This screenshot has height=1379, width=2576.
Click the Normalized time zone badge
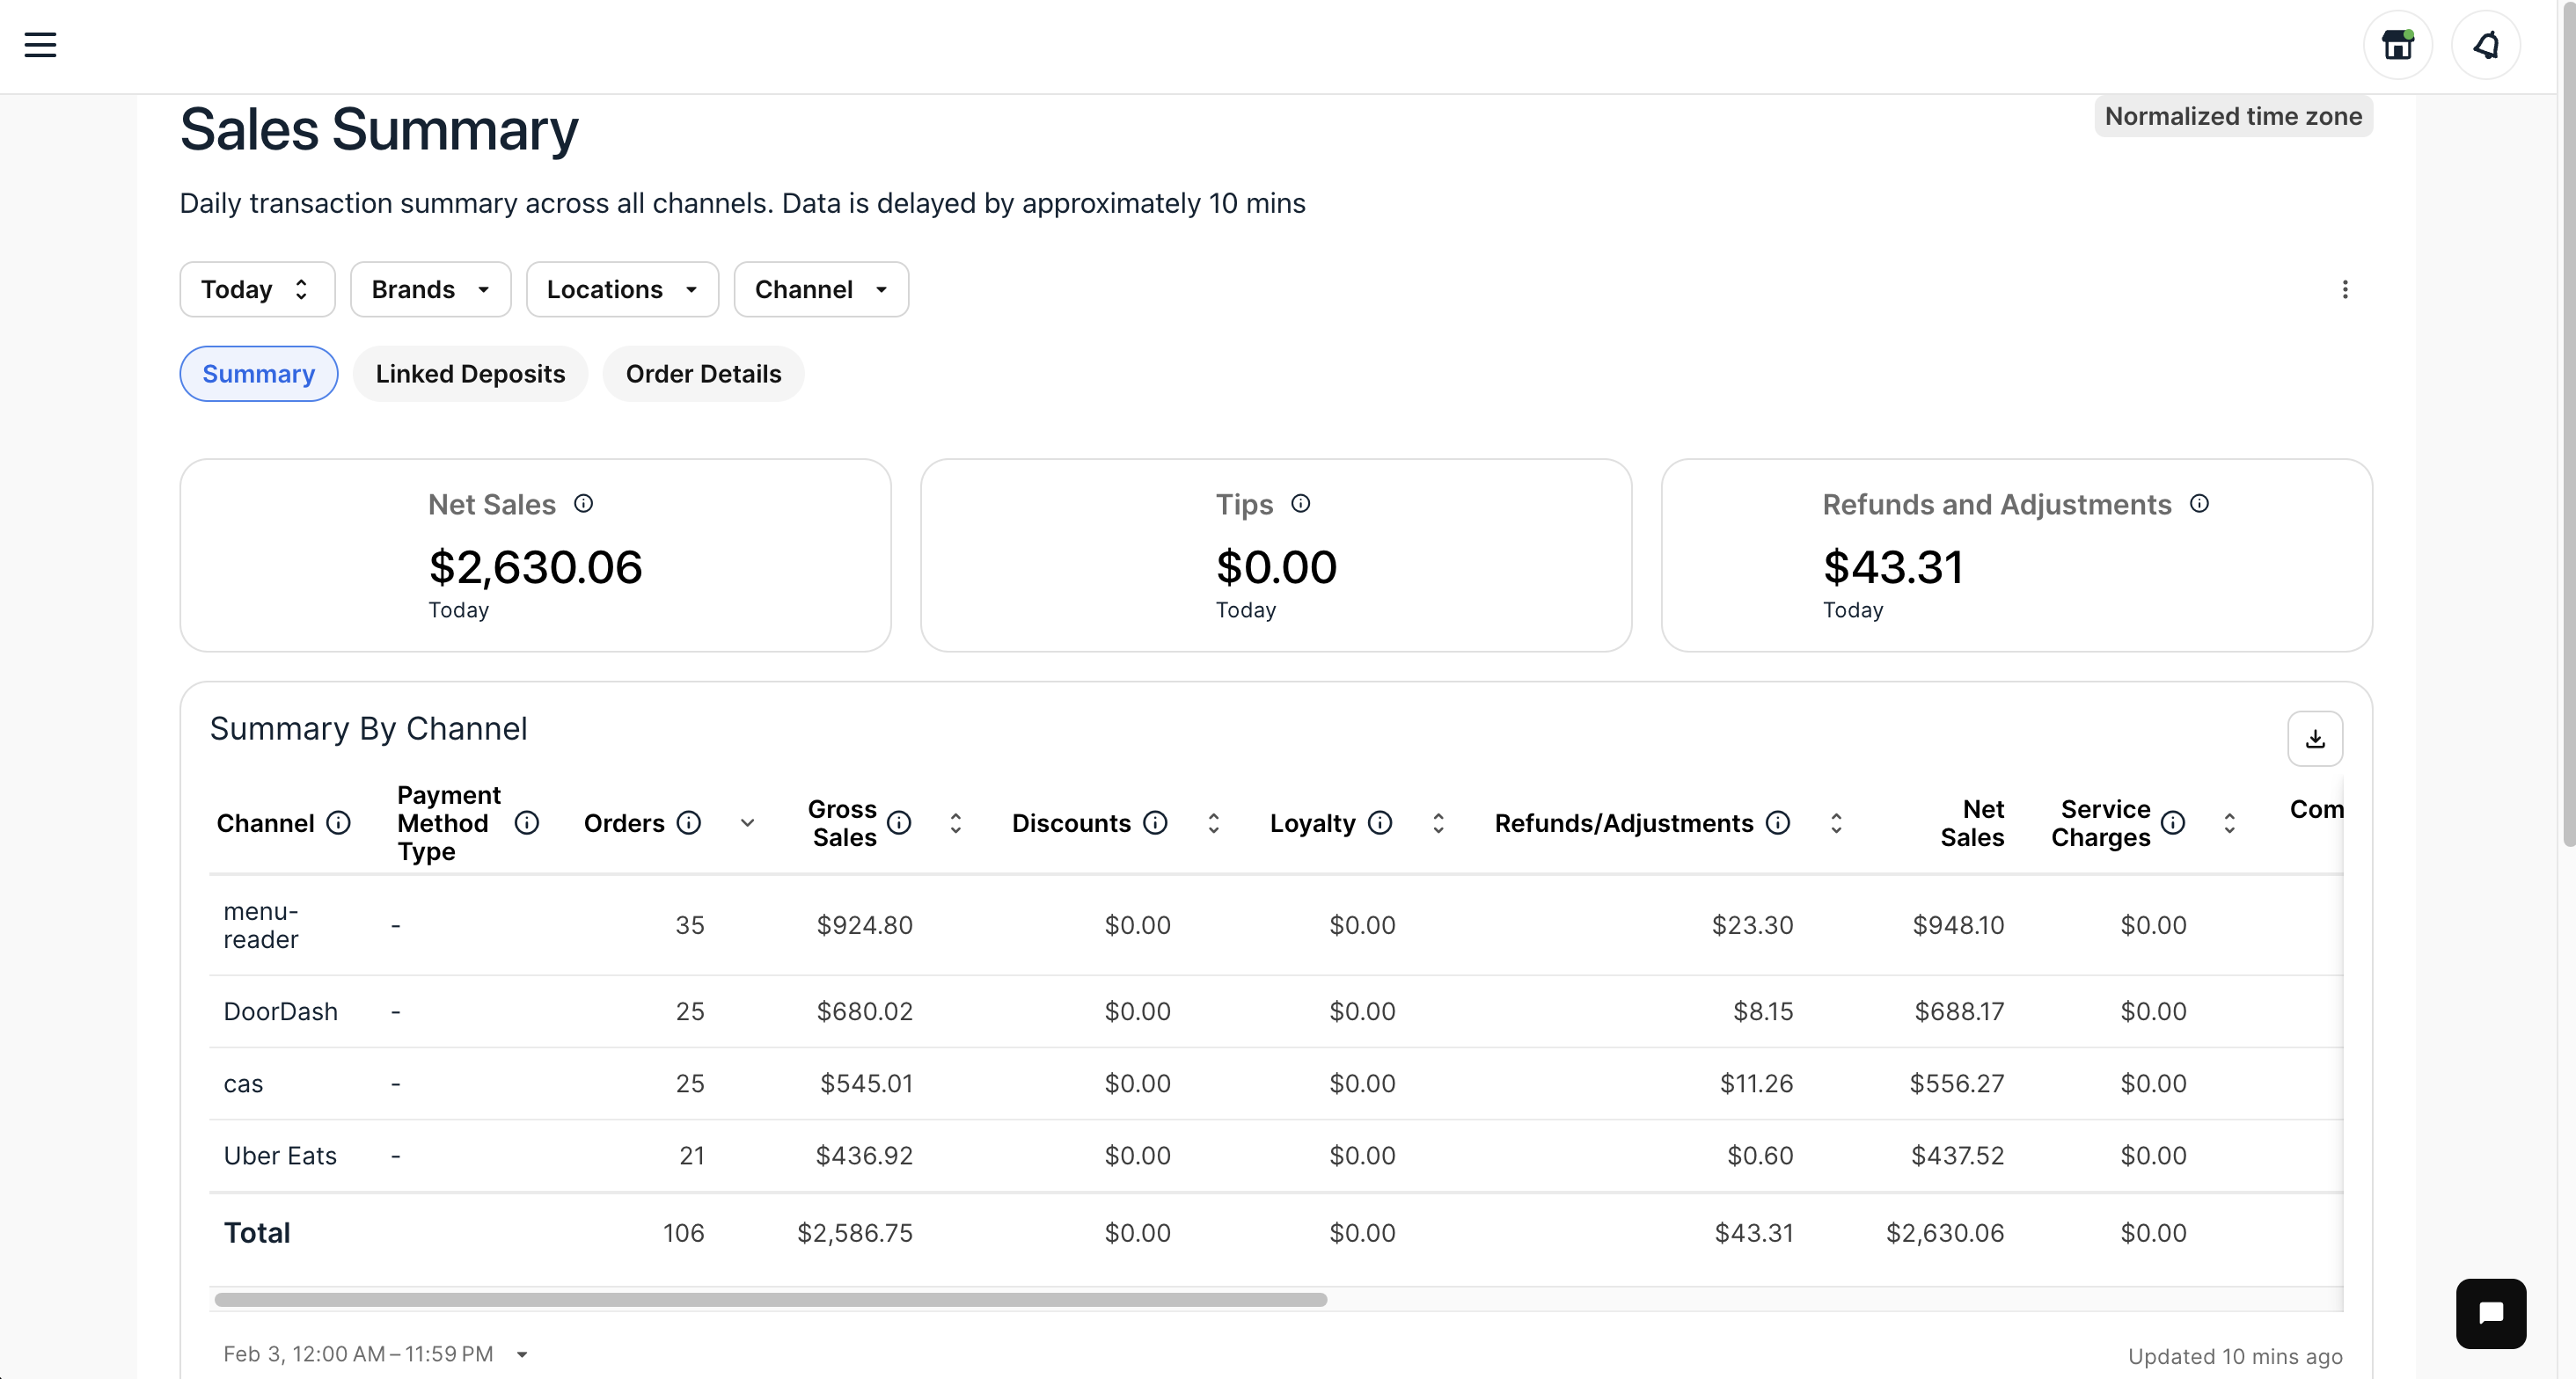pyautogui.click(x=2233, y=117)
